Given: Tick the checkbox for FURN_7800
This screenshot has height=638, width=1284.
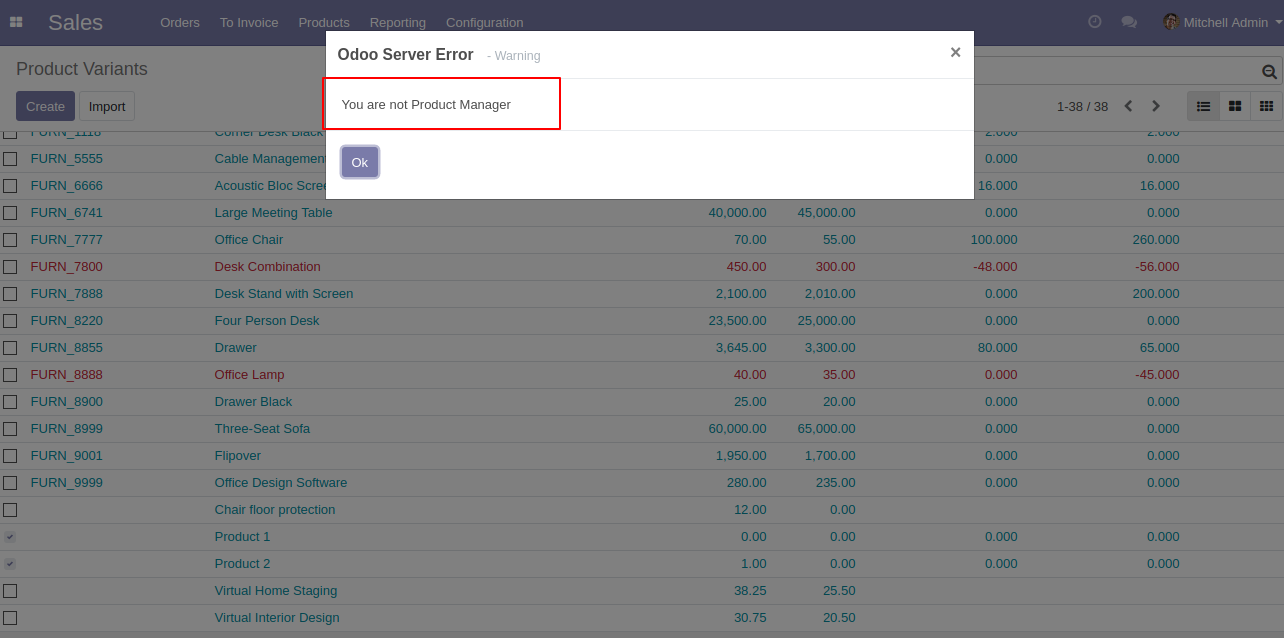Looking at the screenshot, I should 10,267.
